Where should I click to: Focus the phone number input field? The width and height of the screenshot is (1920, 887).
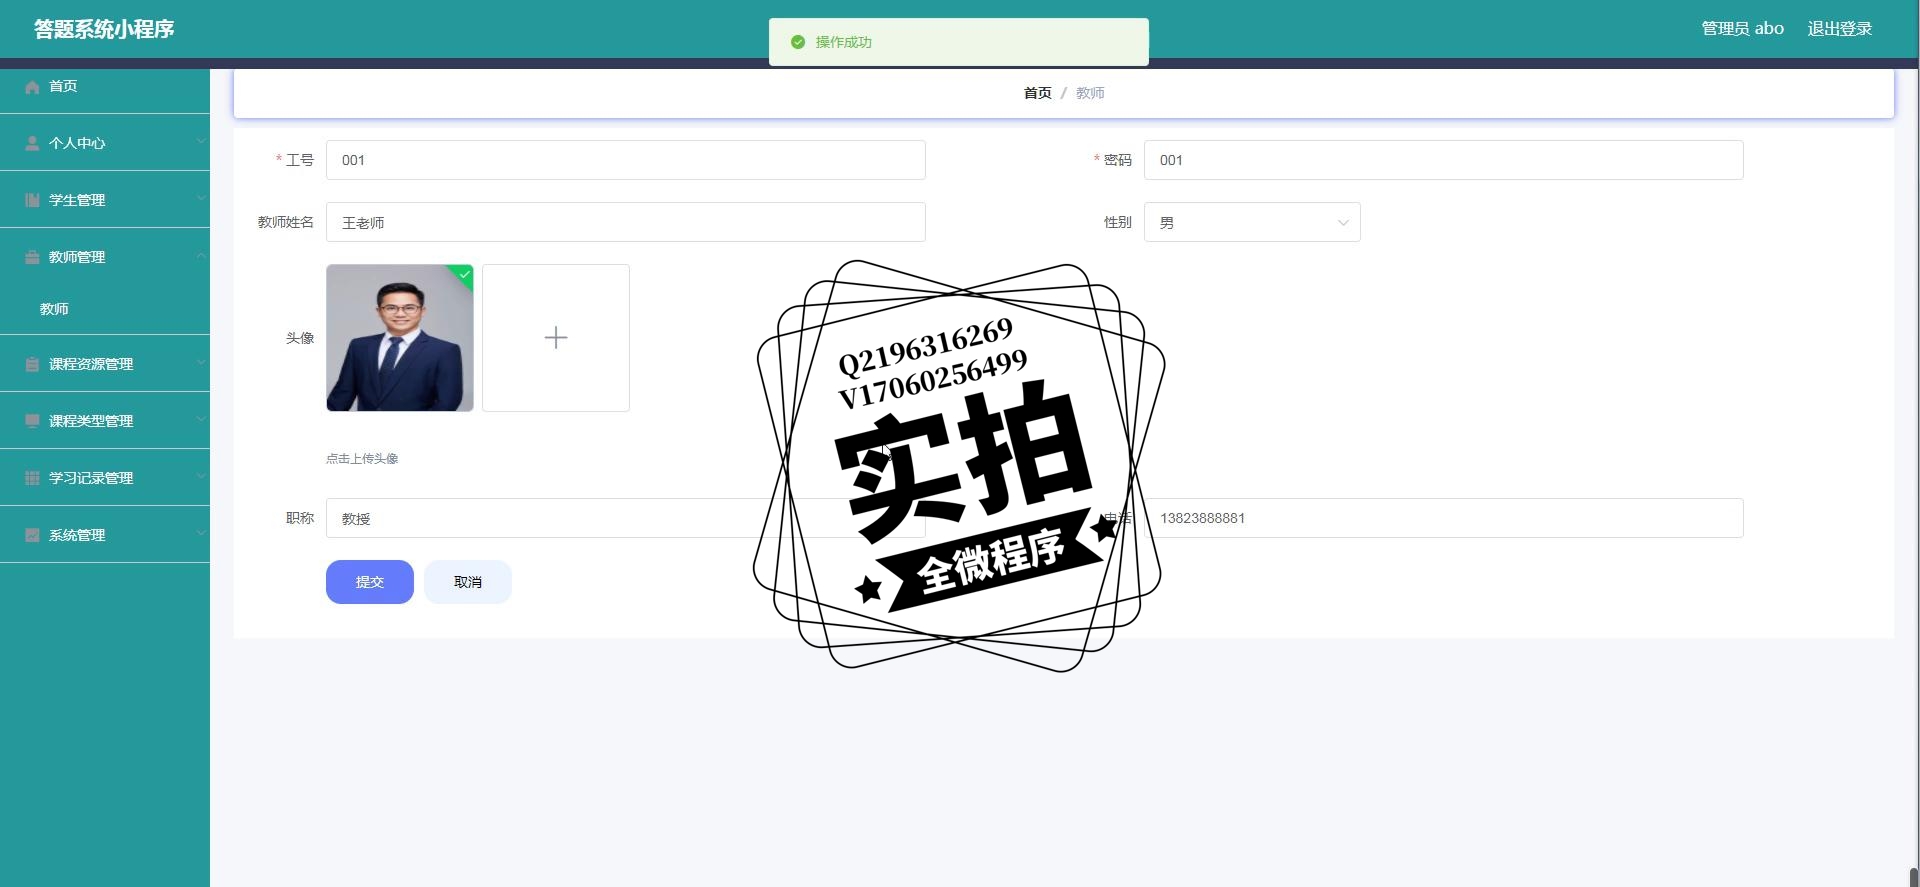point(1444,518)
